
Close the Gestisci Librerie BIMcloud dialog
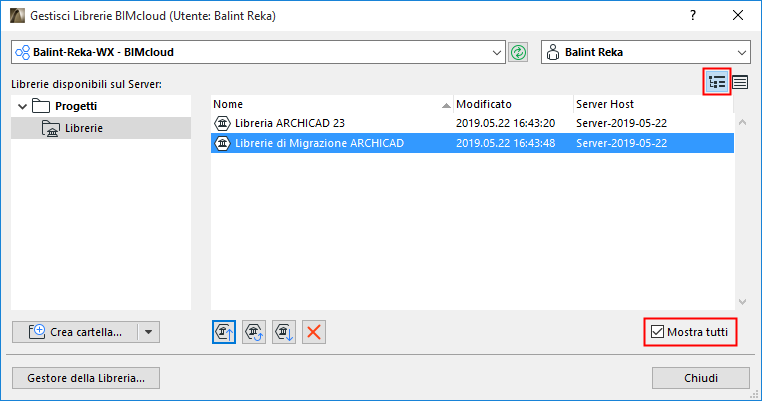[738, 16]
